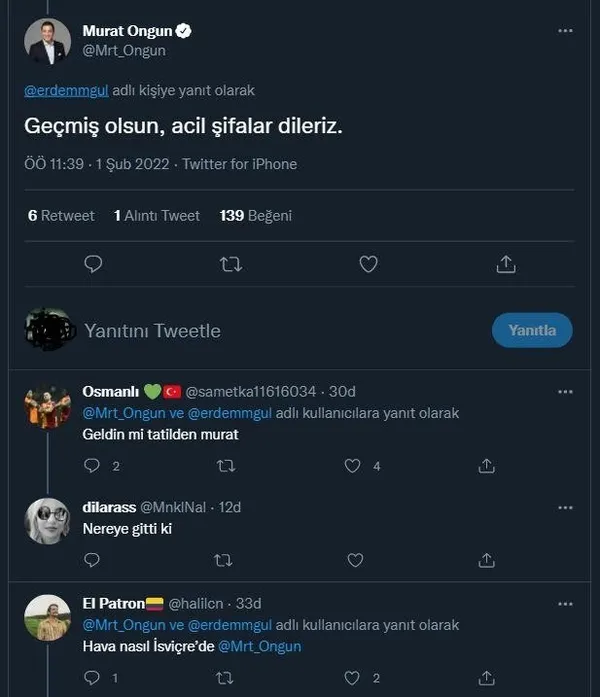Click the Yanıtla button
This screenshot has height=697, width=600.
pyautogui.click(x=532, y=330)
